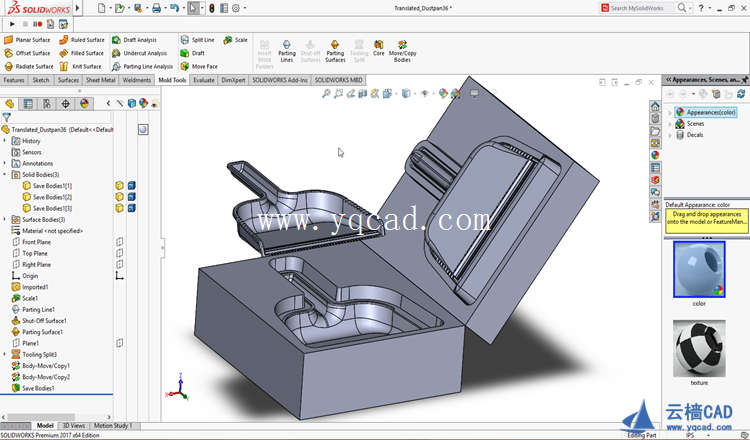Click the Rebuild traffic light icon
The height and width of the screenshot is (440, 750).
pyautogui.click(x=211, y=8)
